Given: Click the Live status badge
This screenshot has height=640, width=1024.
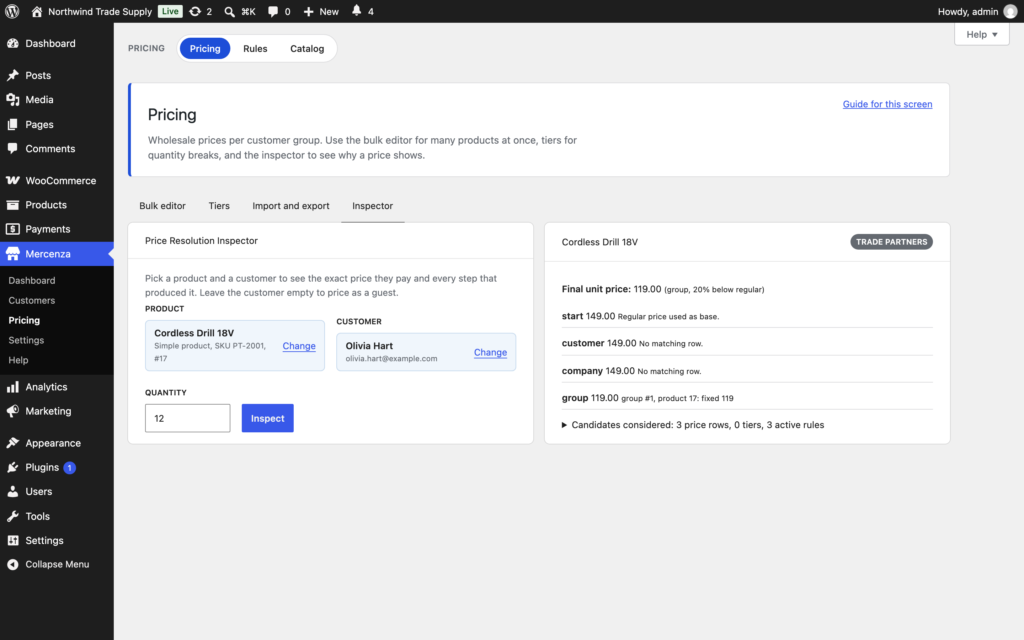Looking at the screenshot, I should 170,11.
